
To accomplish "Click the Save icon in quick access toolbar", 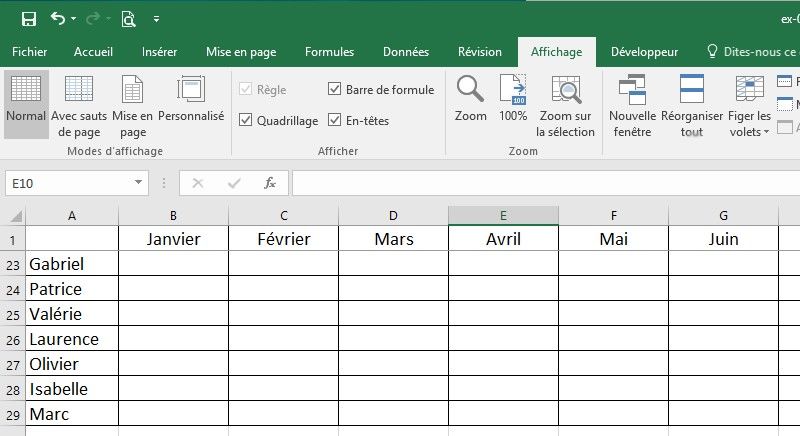I will click(28, 19).
